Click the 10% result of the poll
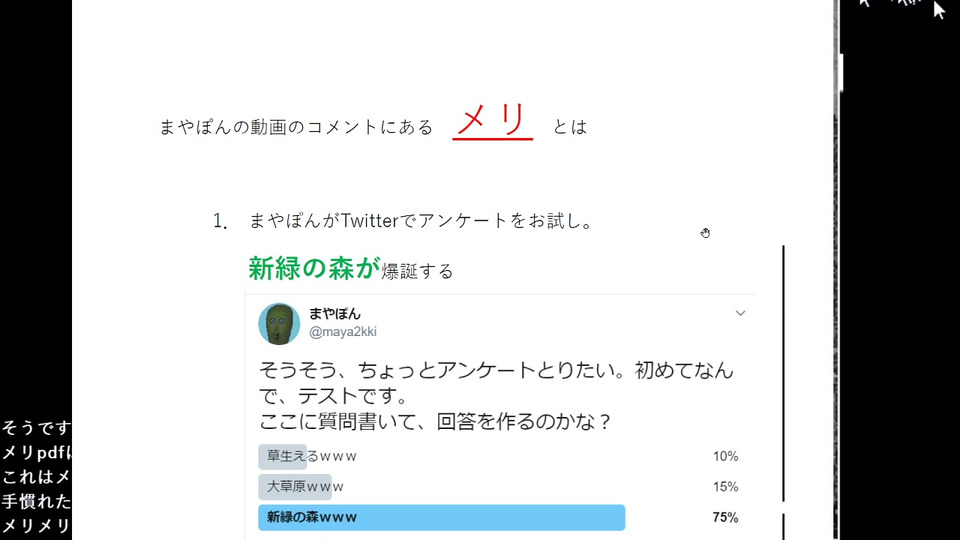This screenshot has height=540, width=960. click(x=726, y=456)
